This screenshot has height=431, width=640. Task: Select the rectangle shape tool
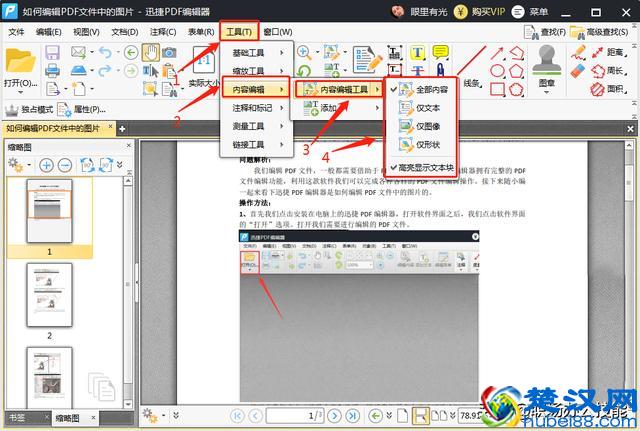(x=497, y=89)
